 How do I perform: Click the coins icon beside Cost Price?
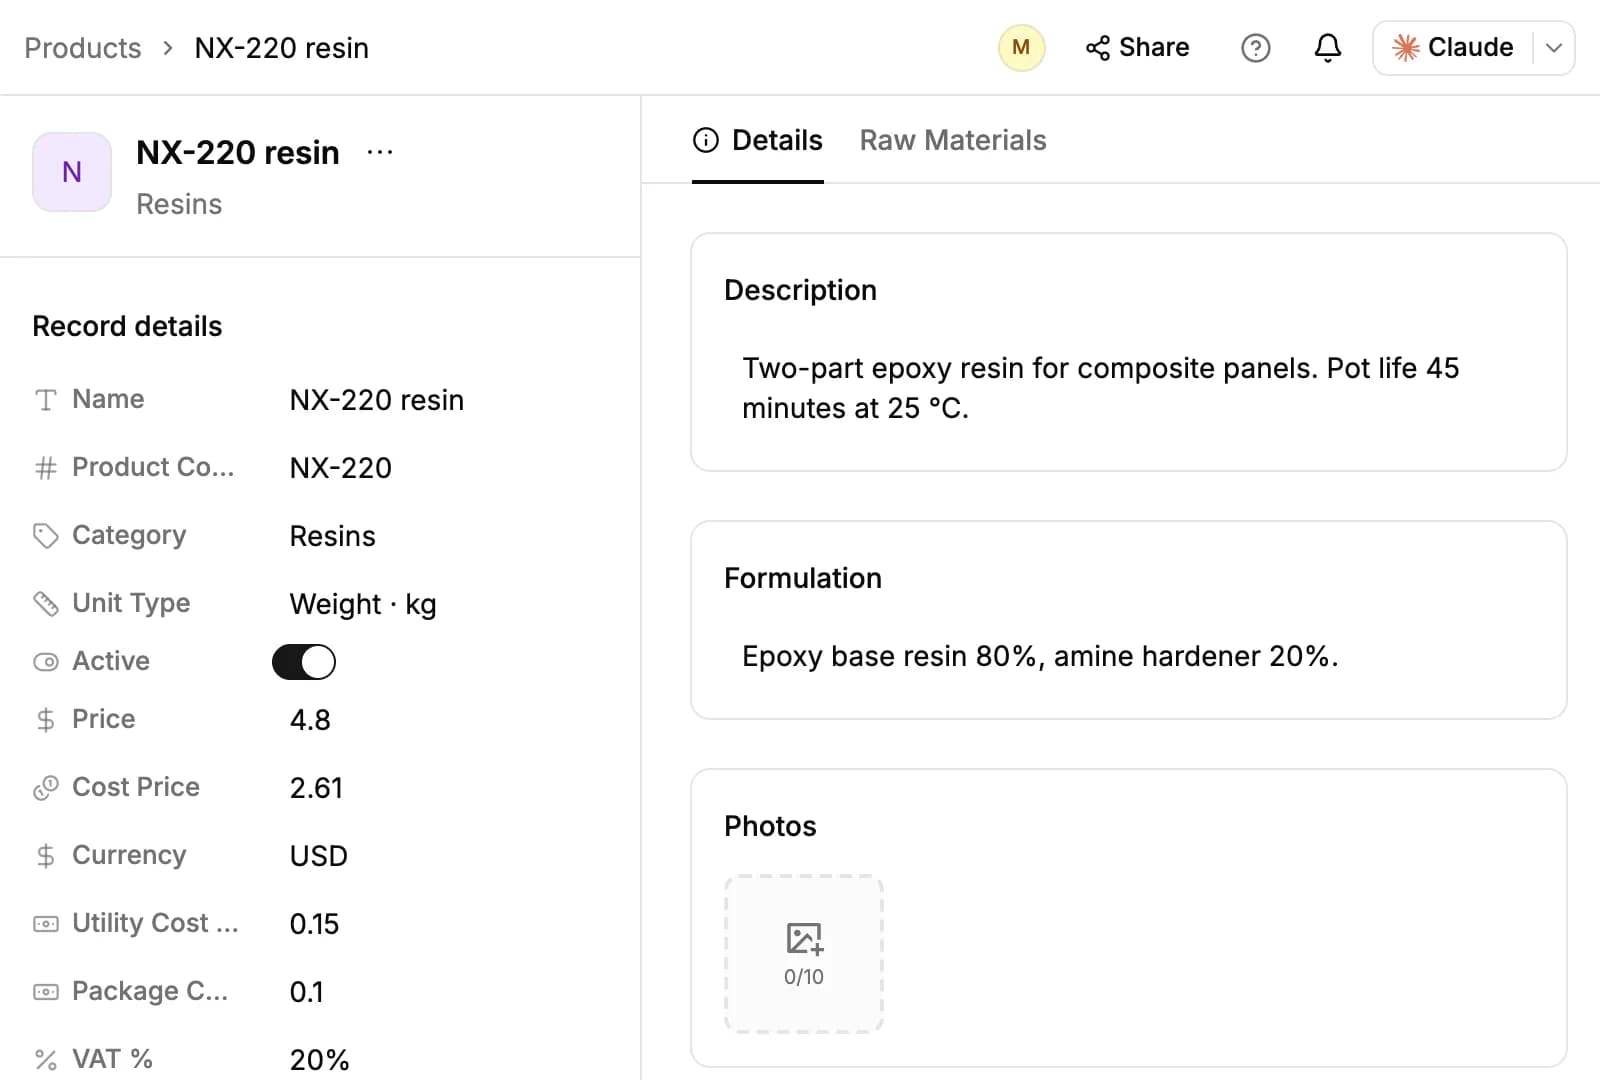(46, 788)
